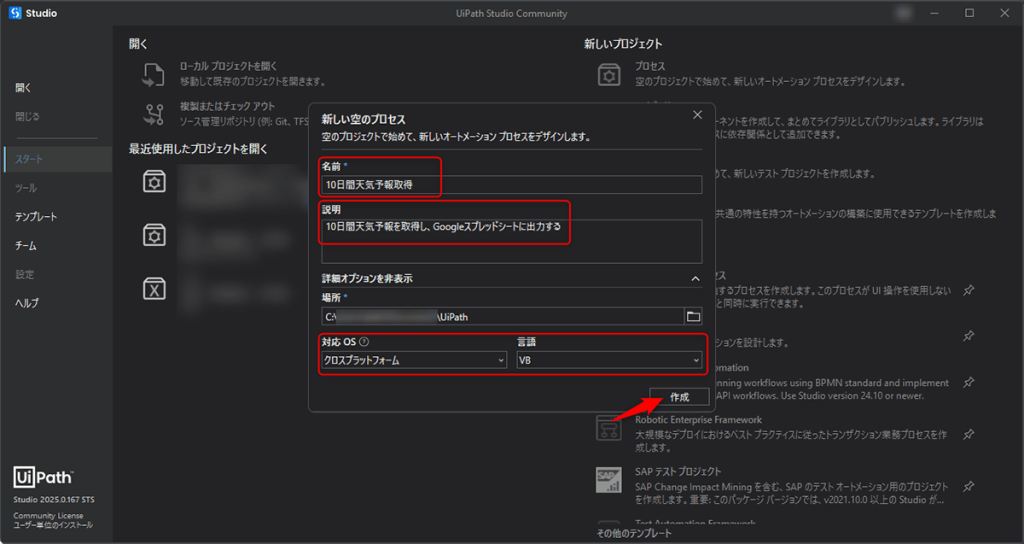Browse for folder with the 場所 folder icon
Image resolution: width=1024 pixels, height=544 pixels.
pyautogui.click(x=694, y=317)
